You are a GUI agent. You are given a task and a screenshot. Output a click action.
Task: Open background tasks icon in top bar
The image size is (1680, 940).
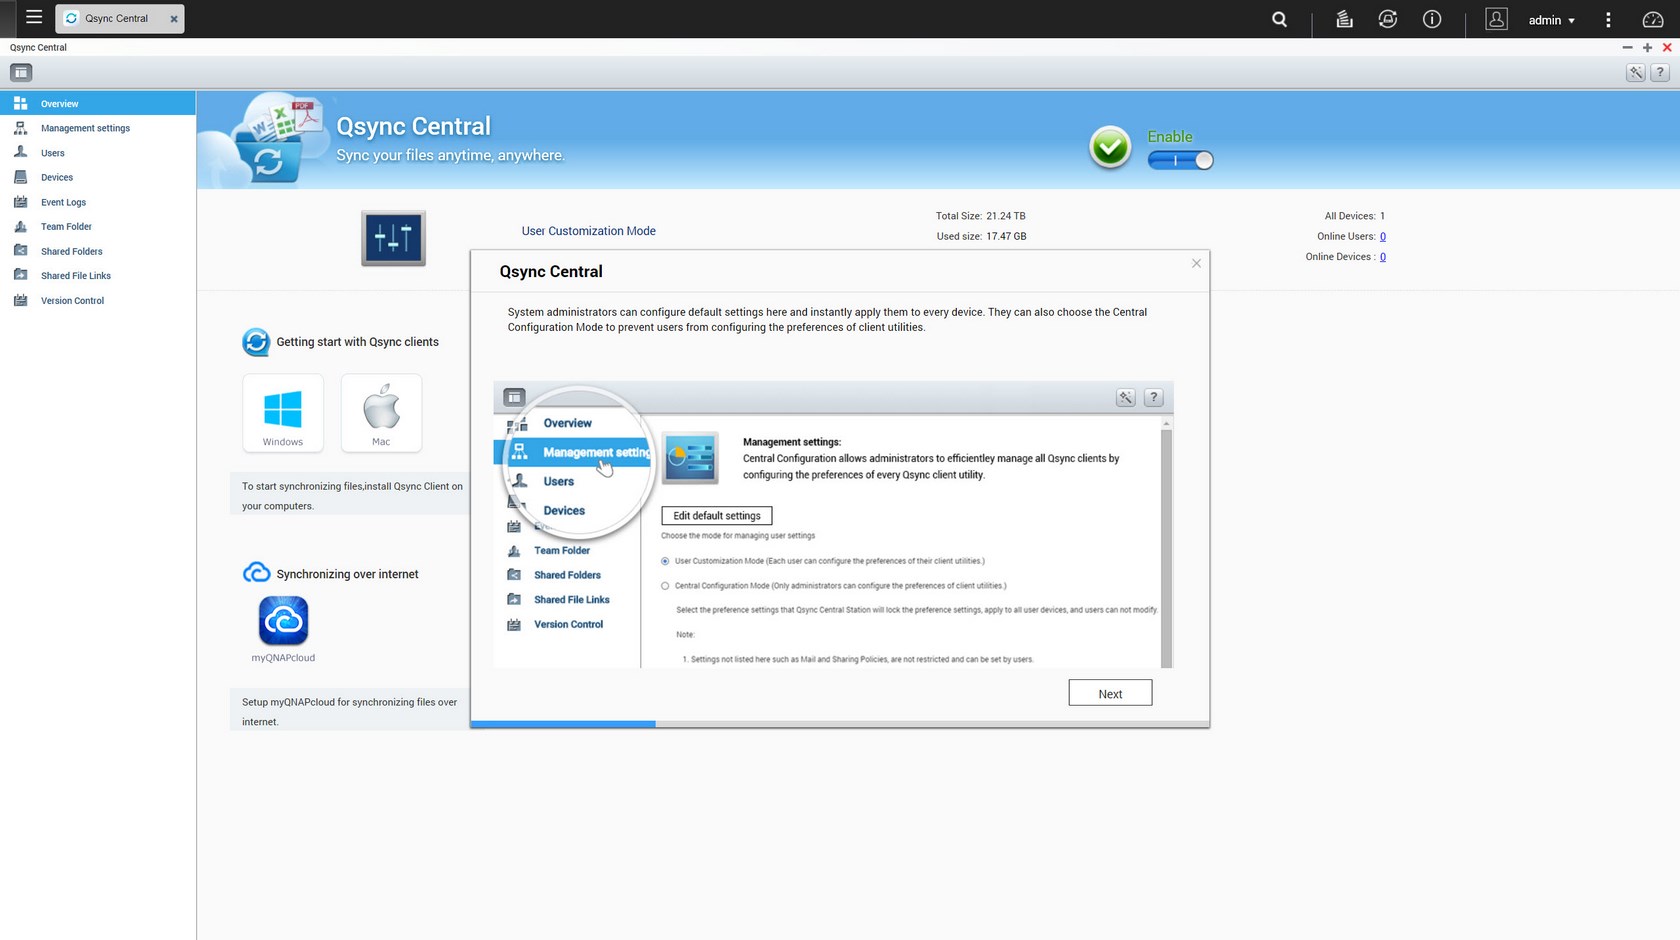[x=1344, y=19]
